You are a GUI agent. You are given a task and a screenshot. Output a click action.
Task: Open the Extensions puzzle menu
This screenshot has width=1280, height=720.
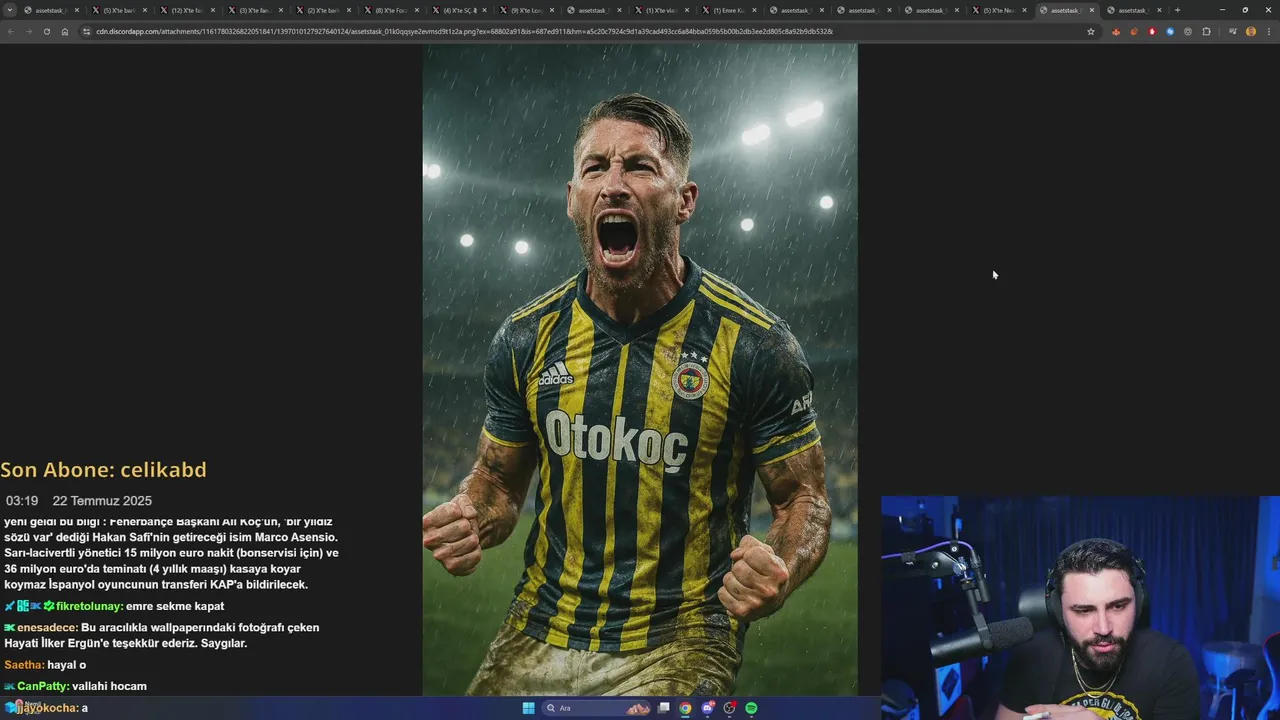point(1206,31)
